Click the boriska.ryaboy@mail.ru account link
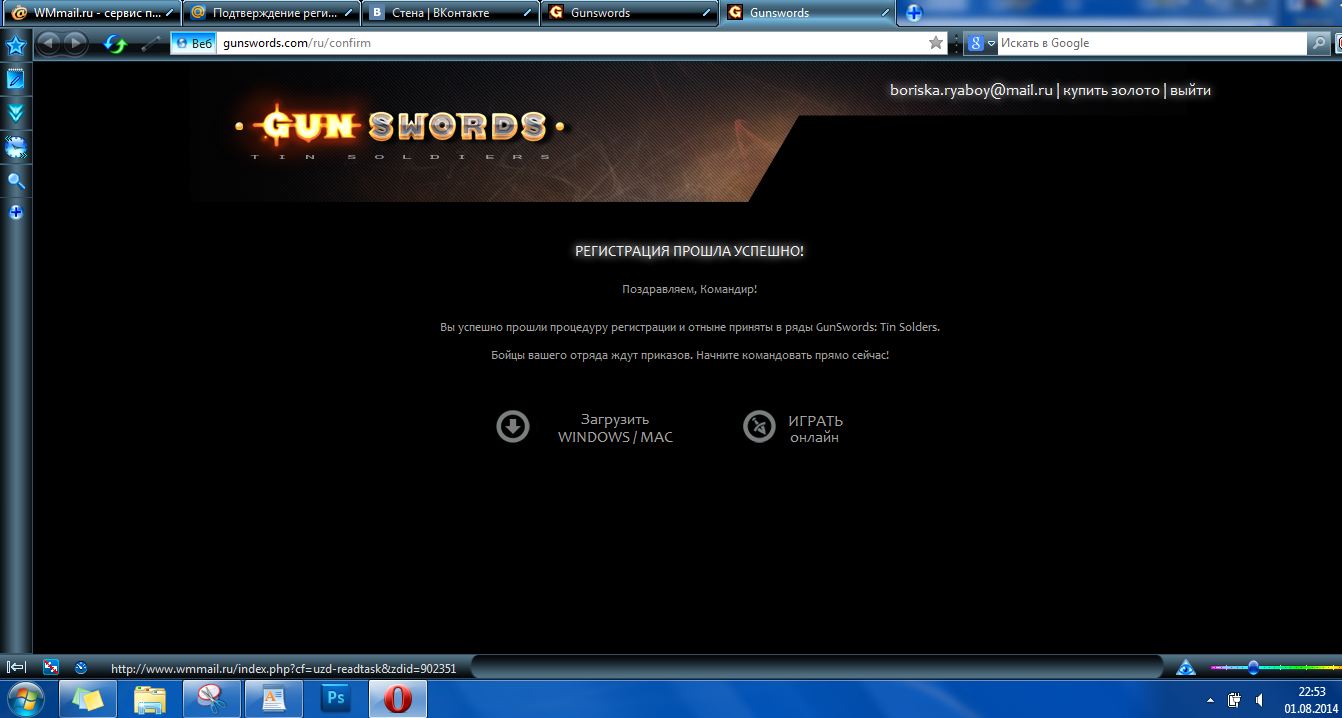The image size is (1342, 718). [971, 90]
